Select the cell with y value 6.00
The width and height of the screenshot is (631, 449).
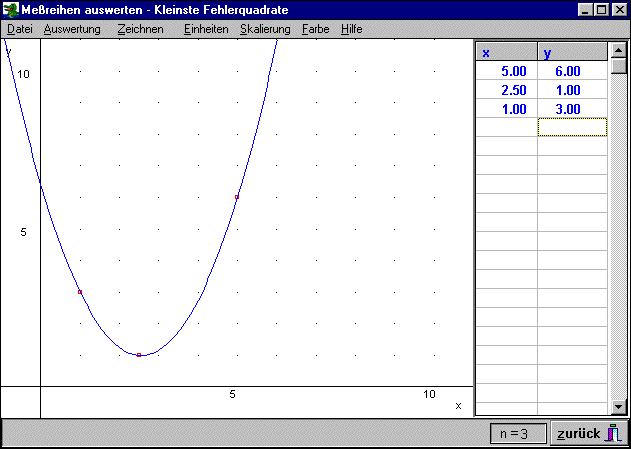tap(572, 71)
